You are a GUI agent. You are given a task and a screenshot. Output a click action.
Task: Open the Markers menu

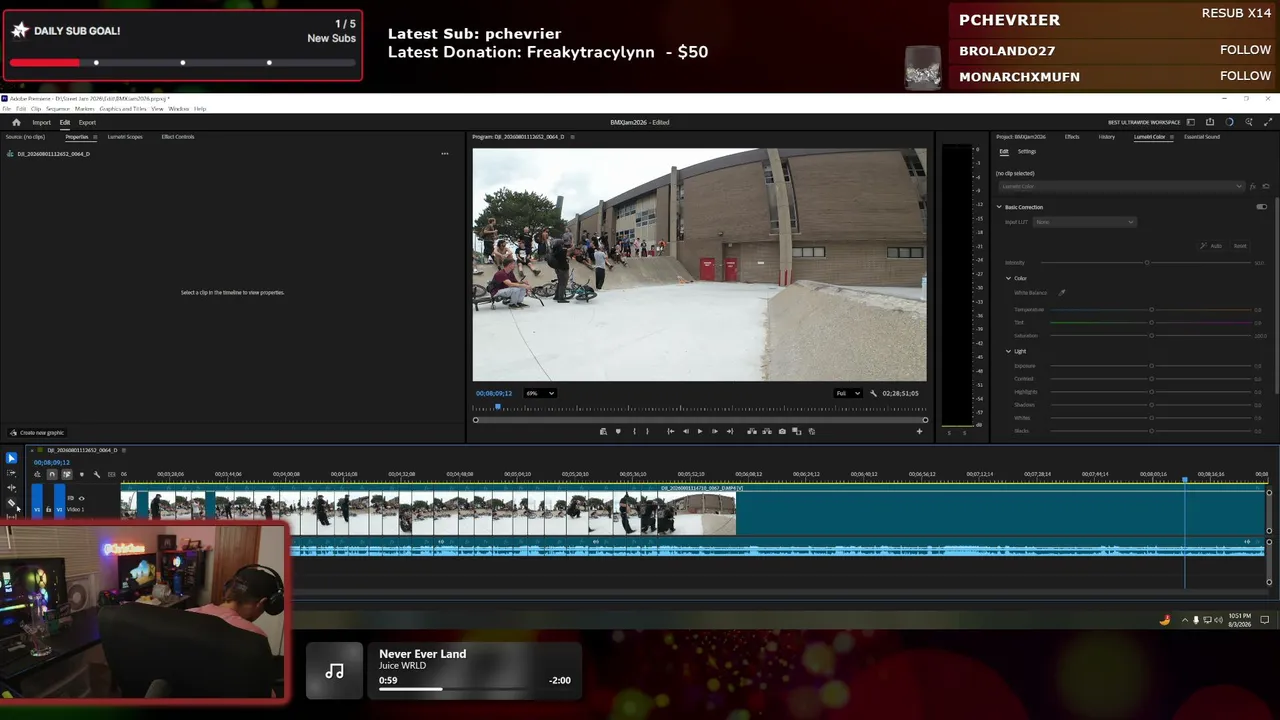(85, 108)
